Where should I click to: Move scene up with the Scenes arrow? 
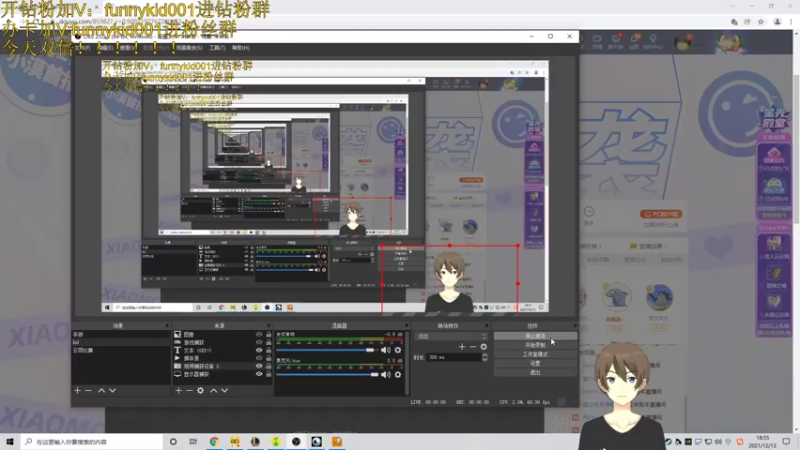pyautogui.click(x=102, y=390)
